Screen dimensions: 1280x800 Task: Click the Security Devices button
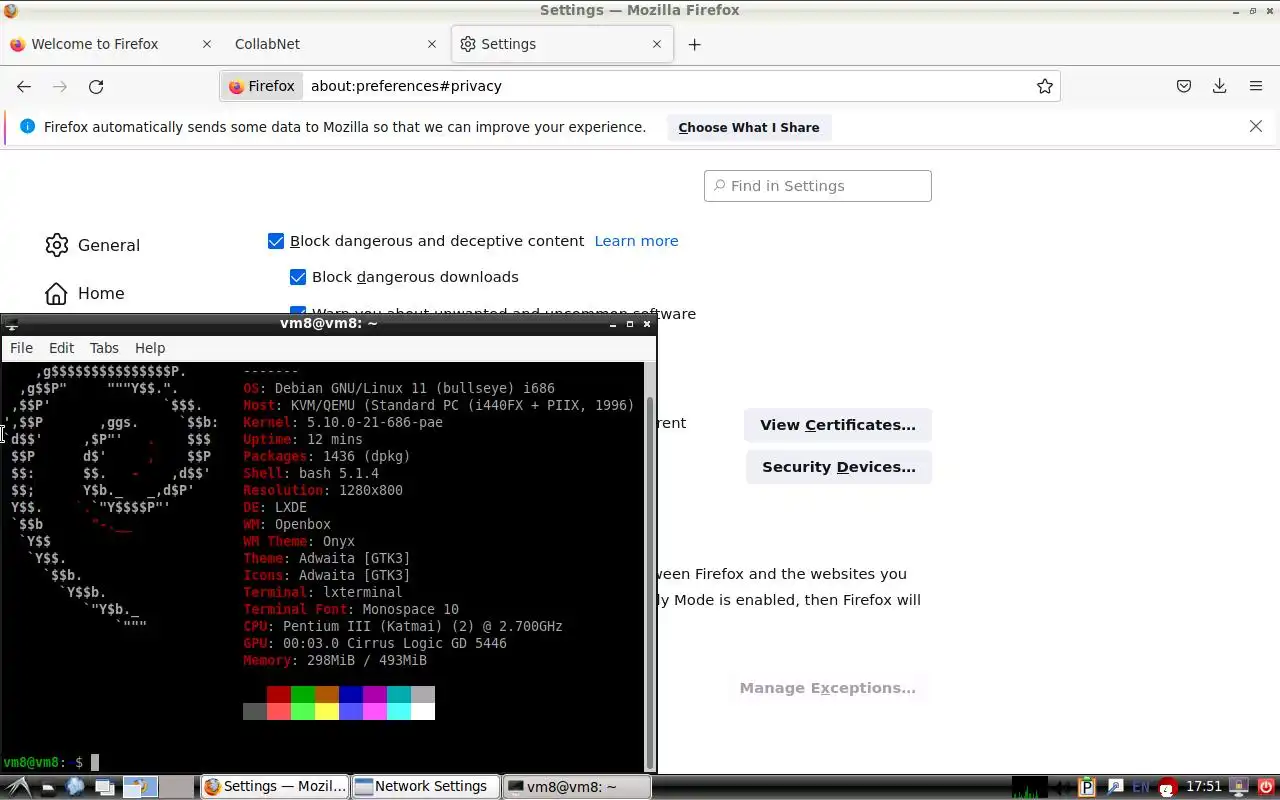pos(839,467)
